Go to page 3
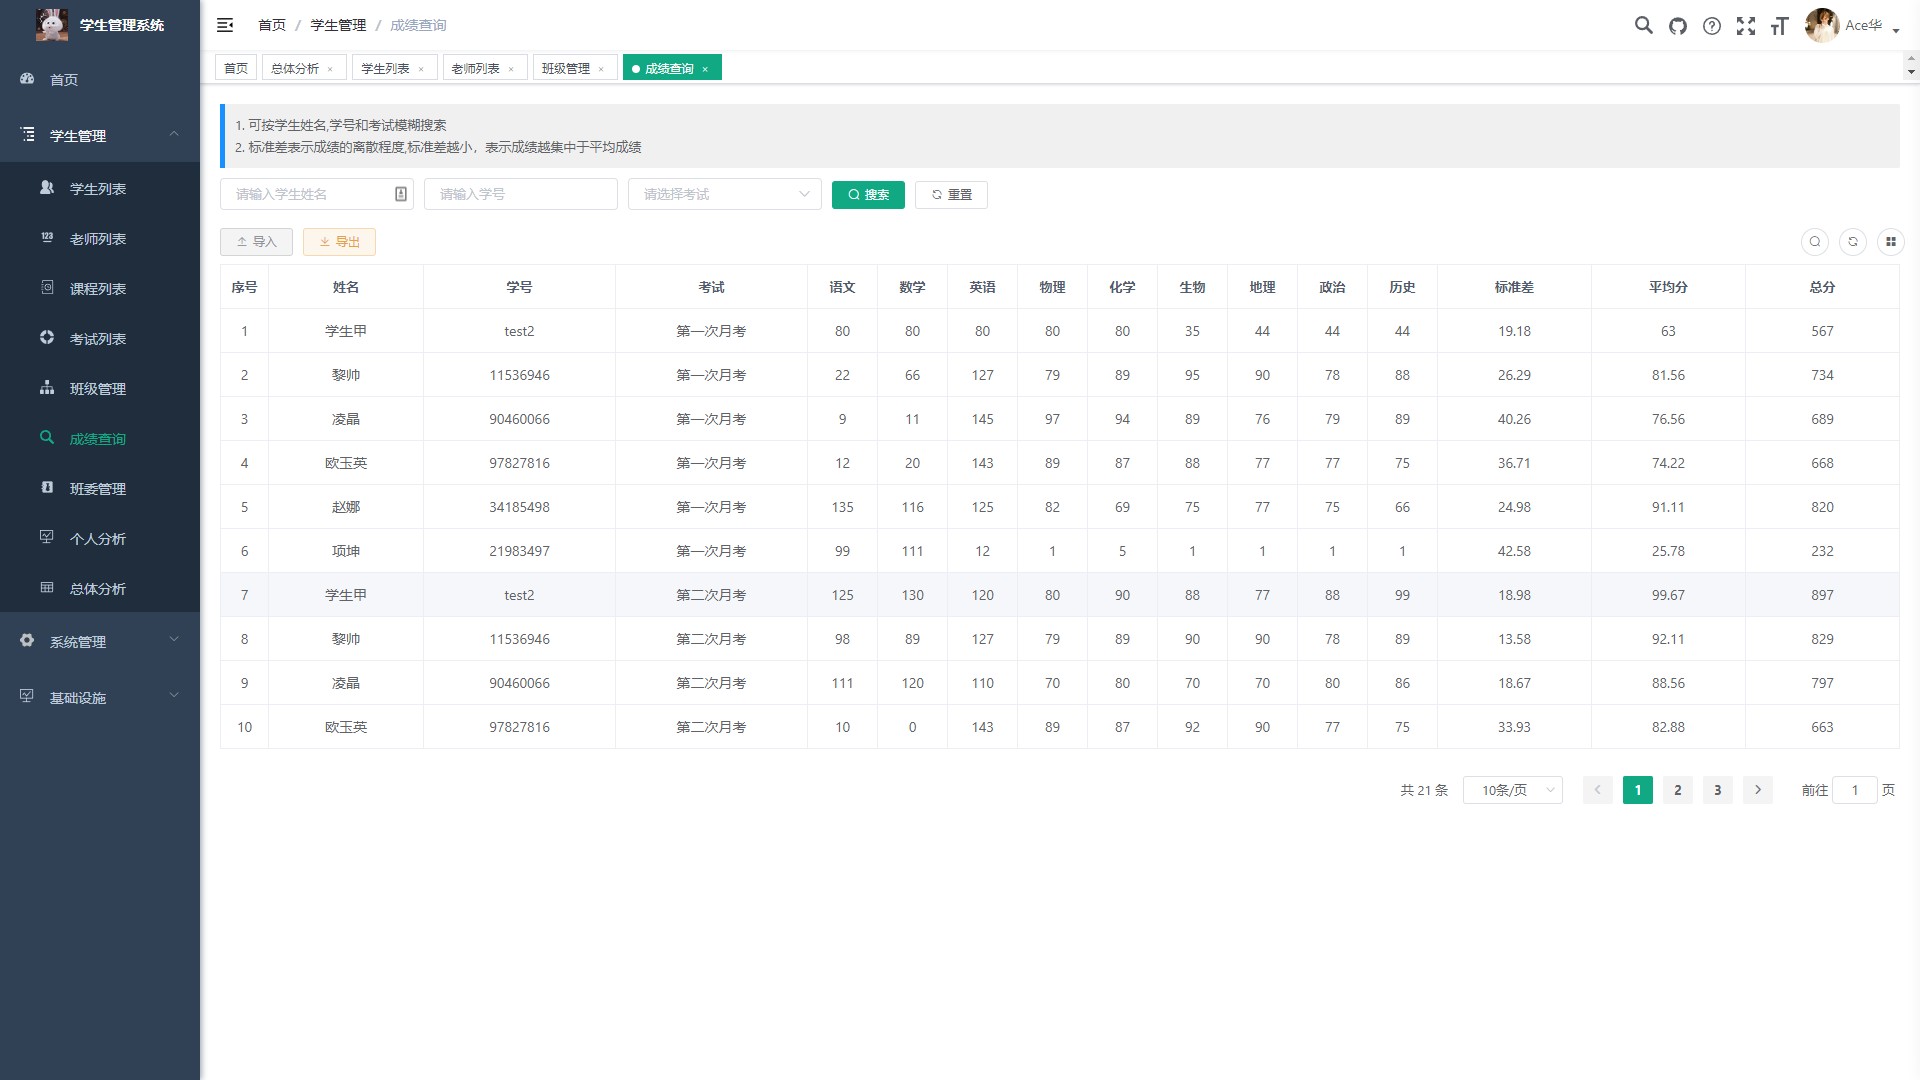Screen dimensions: 1920x1080 1718,790
